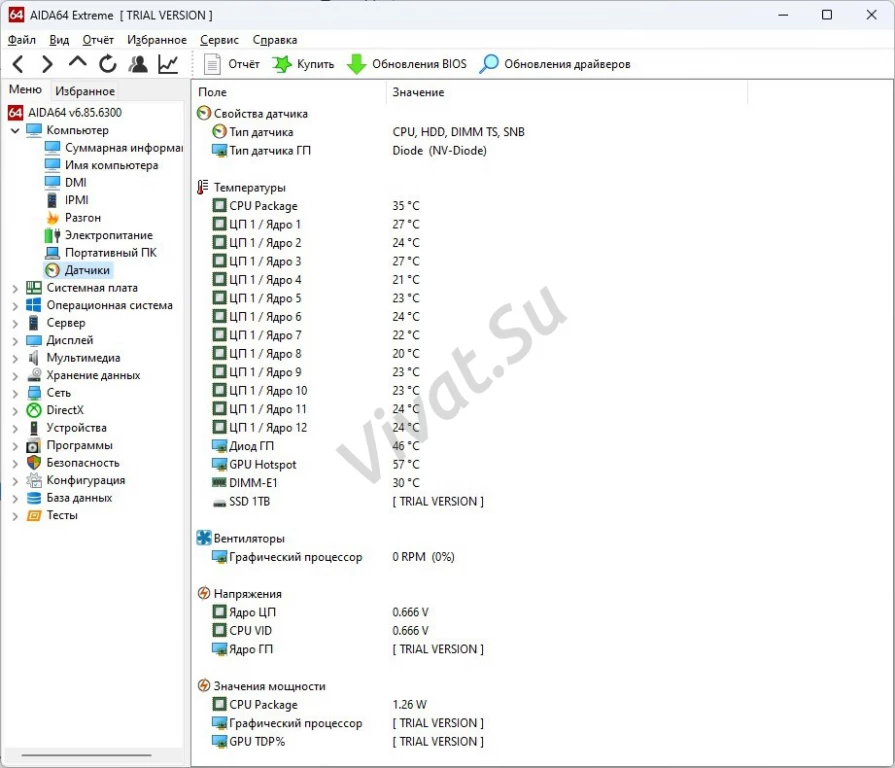Select Разгон in the sidebar tree
The width and height of the screenshot is (895, 768).
click(83, 218)
